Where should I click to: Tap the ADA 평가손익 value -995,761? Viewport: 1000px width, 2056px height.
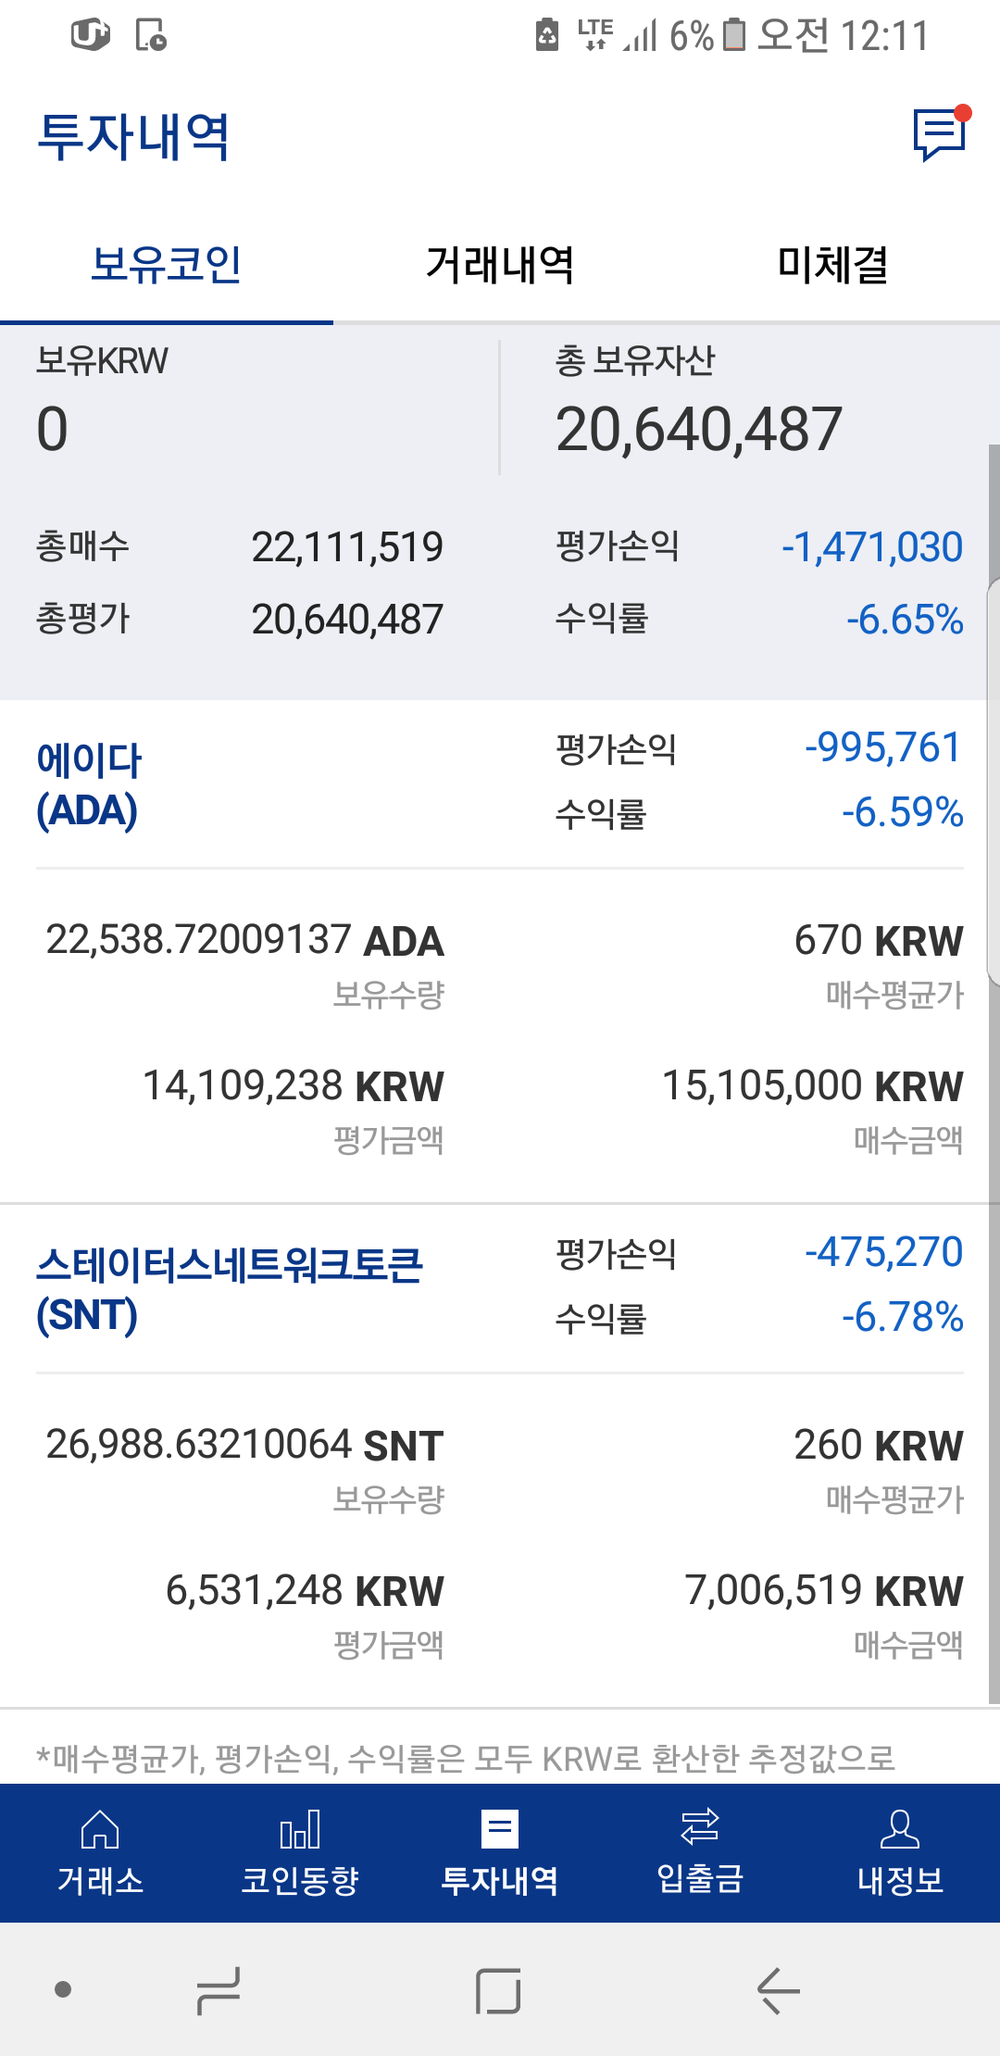click(x=883, y=748)
